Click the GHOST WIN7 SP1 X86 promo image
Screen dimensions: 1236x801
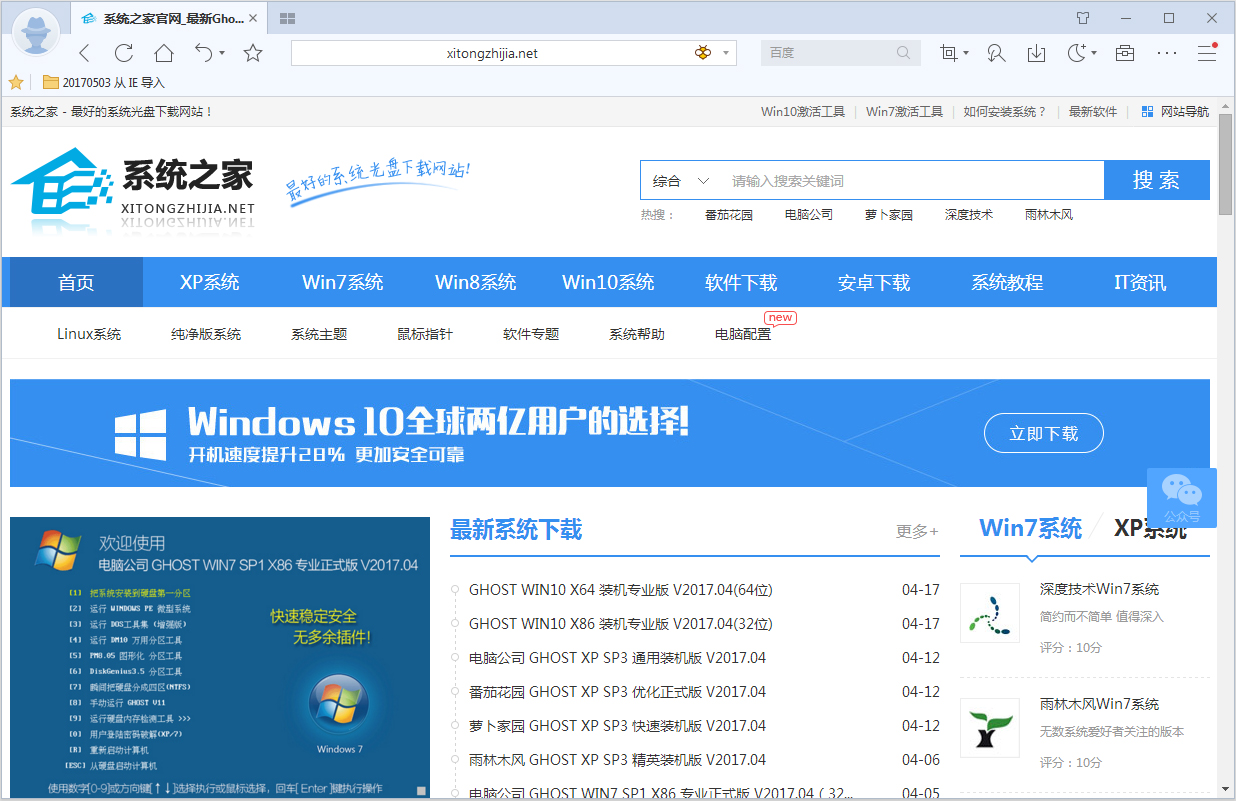(x=220, y=657)
